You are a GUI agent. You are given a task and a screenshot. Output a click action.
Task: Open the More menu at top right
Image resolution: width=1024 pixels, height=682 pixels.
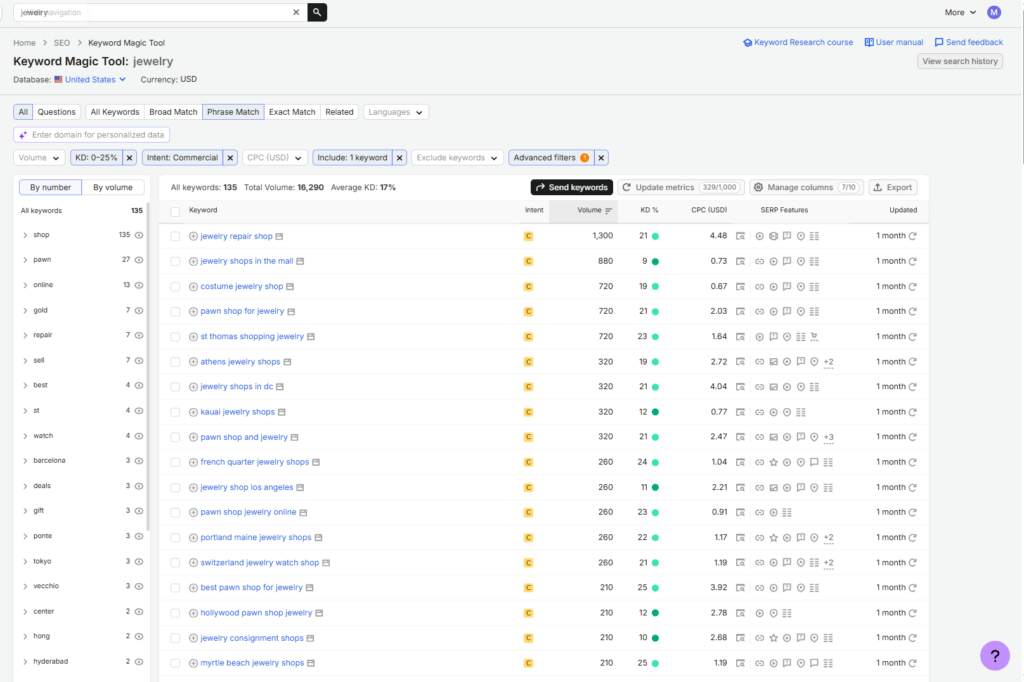point(960,12)
